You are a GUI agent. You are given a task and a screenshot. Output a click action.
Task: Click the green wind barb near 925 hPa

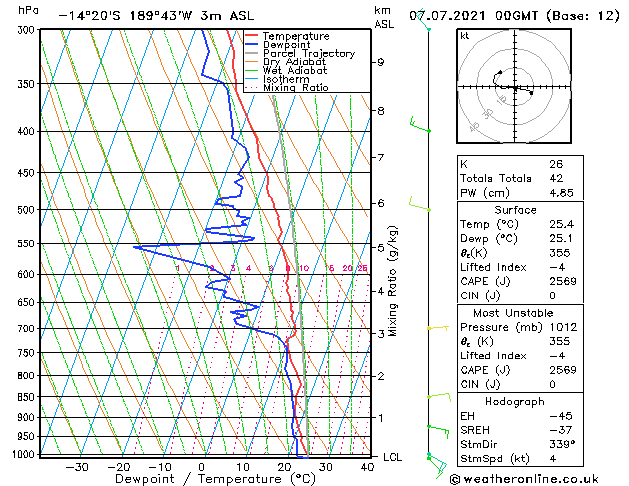coord(438,432)
